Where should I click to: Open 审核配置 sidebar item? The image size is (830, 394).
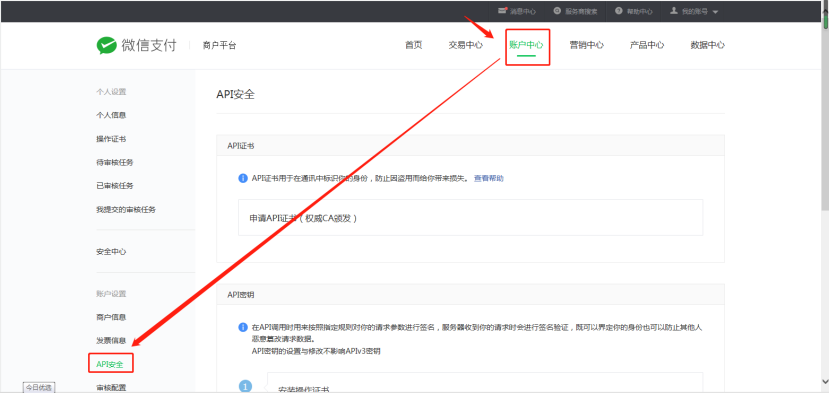pyautogui.click(x=111, y=388)
